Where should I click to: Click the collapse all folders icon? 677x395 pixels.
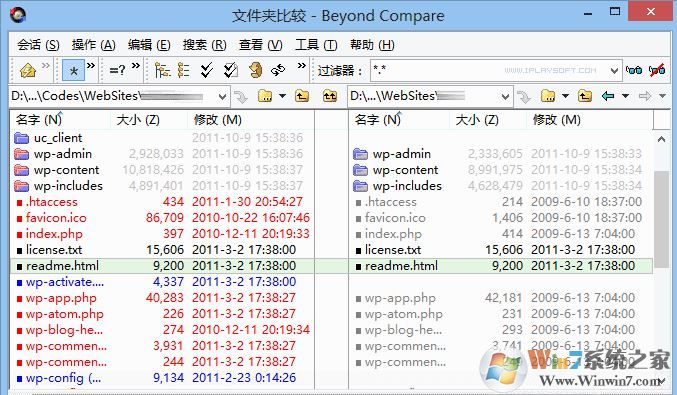pyautogui.click(x=183, y=70)
